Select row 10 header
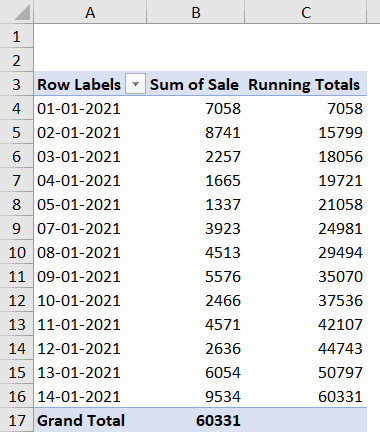This screenshot has height=432, width=380. 17,252
